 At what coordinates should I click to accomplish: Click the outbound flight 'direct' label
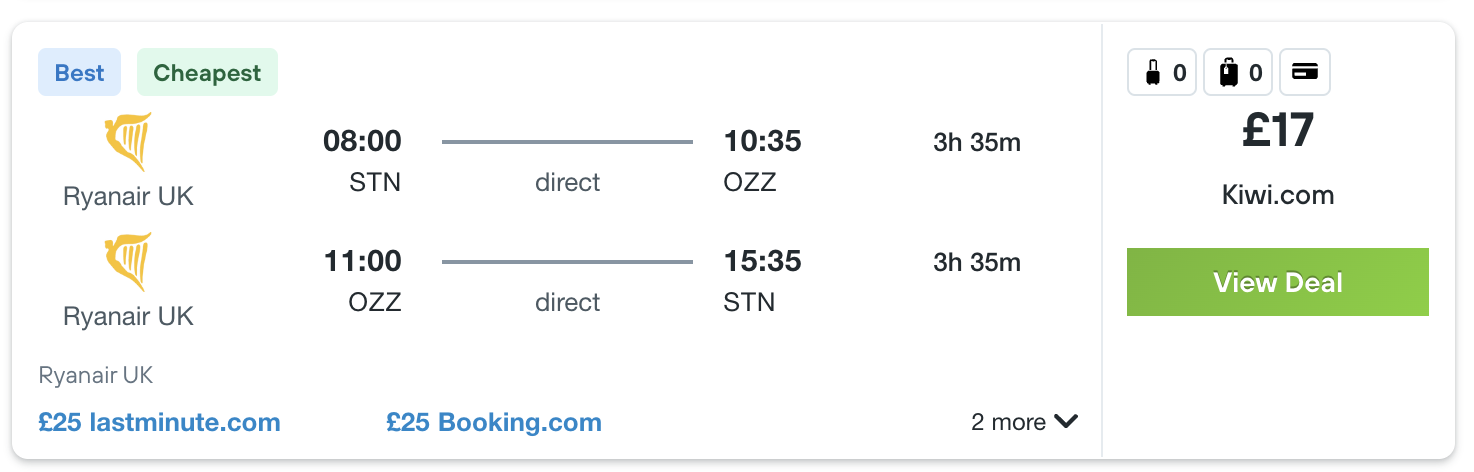pyautogui.click(x=568, y=183)
